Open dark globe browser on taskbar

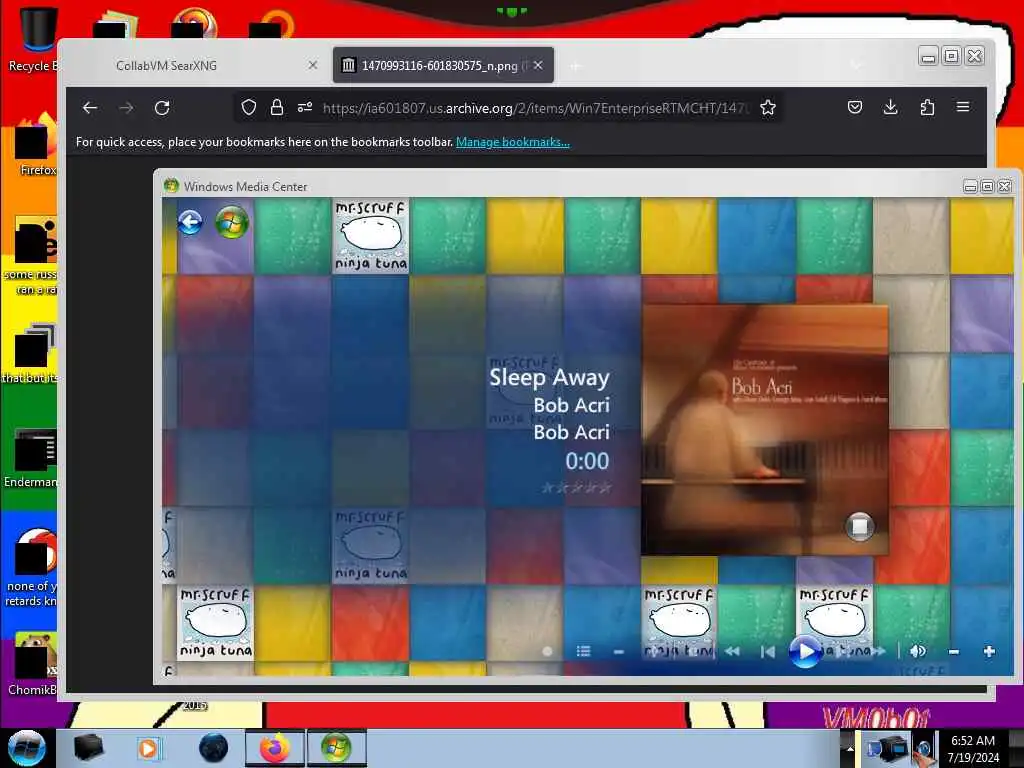[x=213, y=748]
